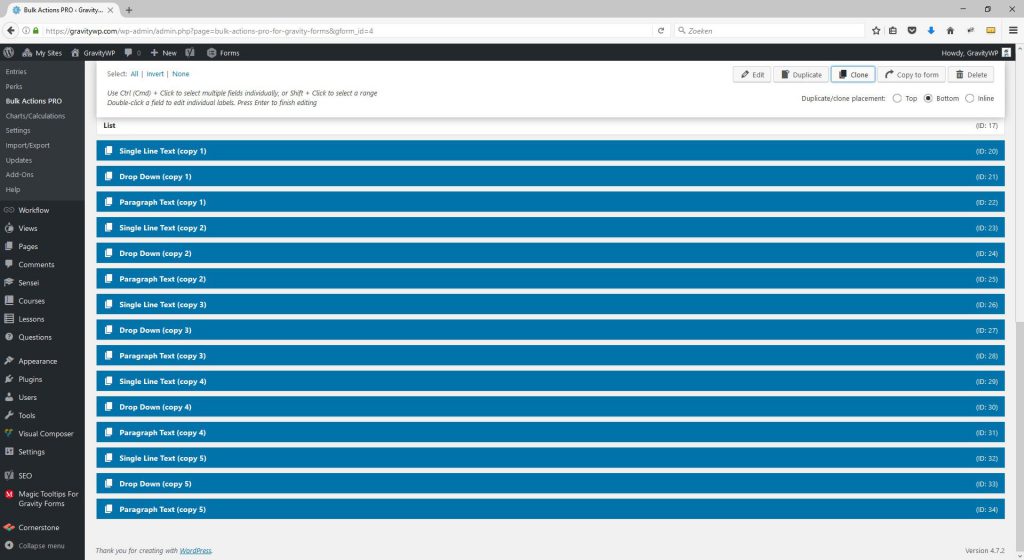1024x560 pixels.
Task: Open Charts/Calculations in the sidebar
Action: [x=35, y=116]
